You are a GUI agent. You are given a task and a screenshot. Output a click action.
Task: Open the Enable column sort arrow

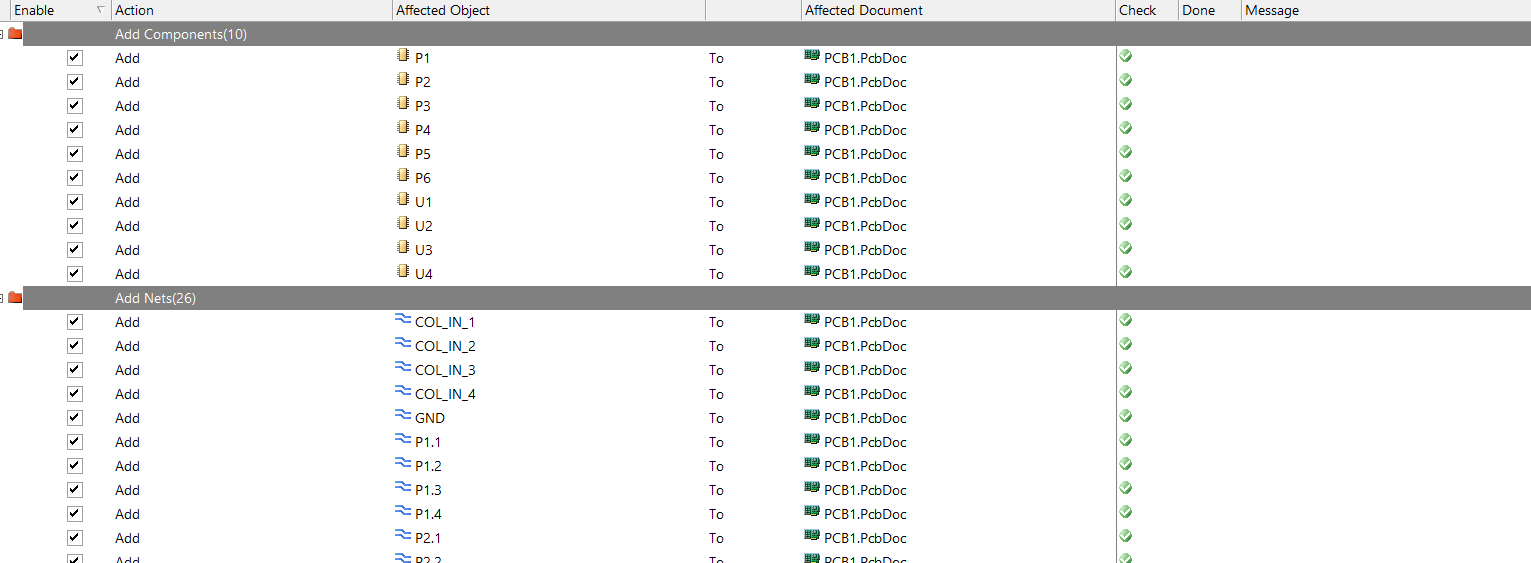pos(100,10)
